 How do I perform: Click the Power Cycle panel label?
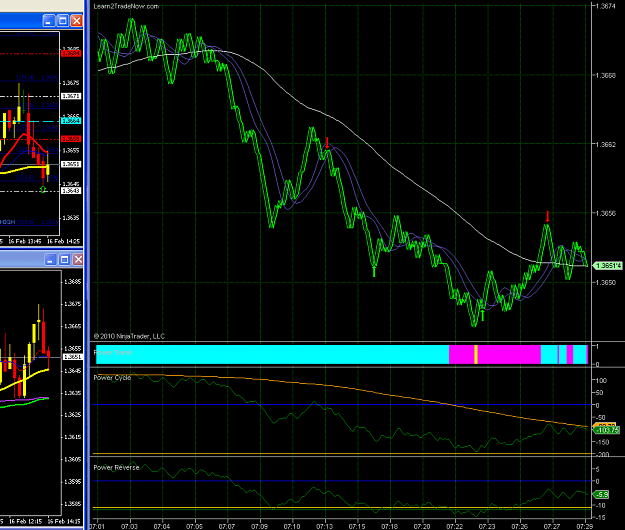[x=112, y=377]
